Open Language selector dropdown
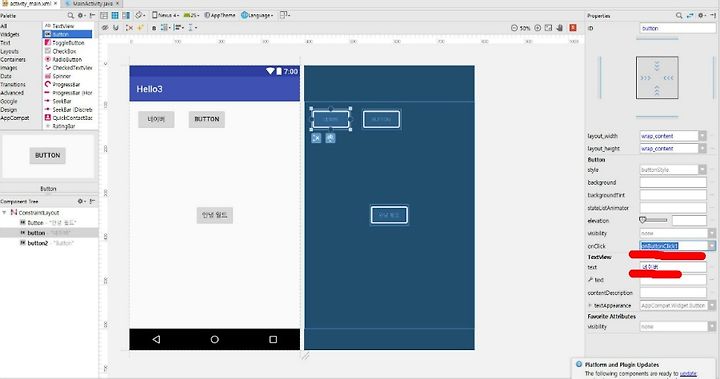720x379 pixels. [x=257, y=15]
